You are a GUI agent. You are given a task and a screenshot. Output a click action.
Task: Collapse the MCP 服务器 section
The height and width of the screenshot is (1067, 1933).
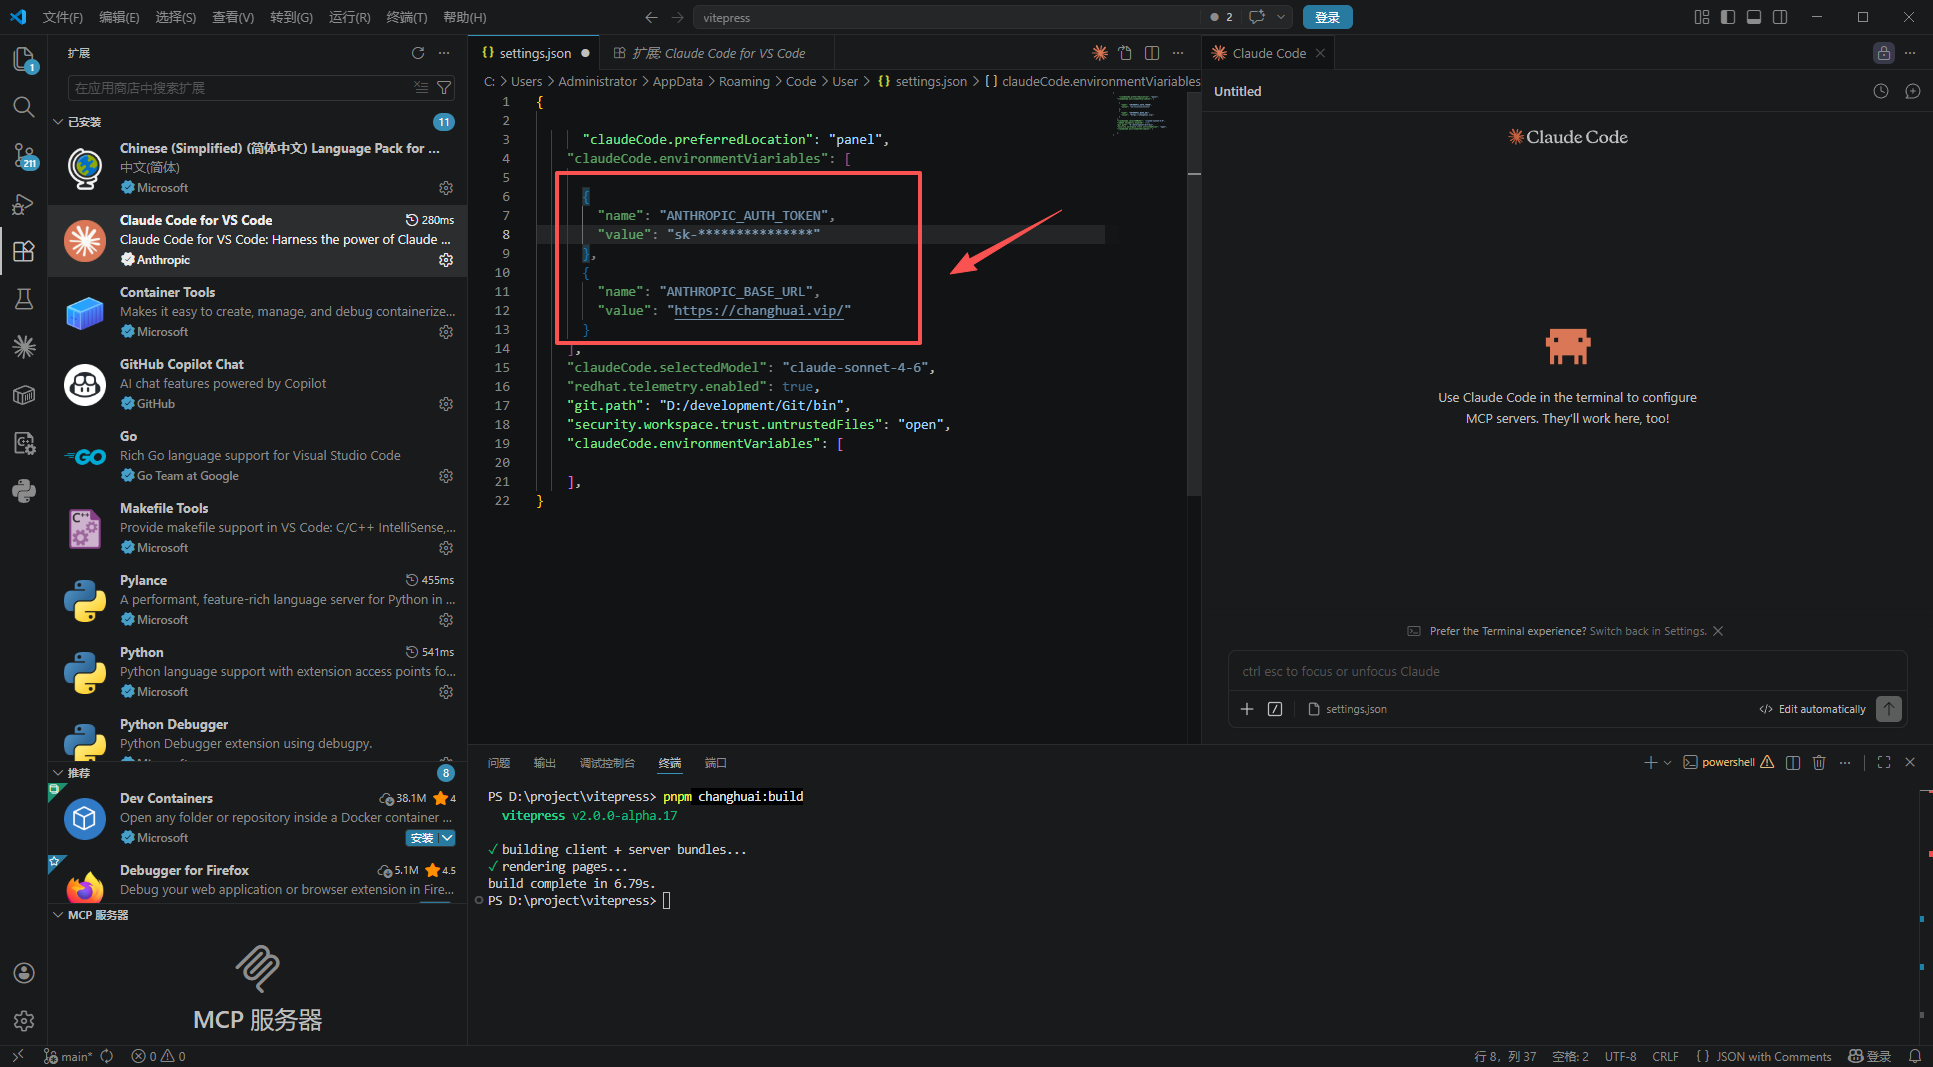click(x=58, y=915)
